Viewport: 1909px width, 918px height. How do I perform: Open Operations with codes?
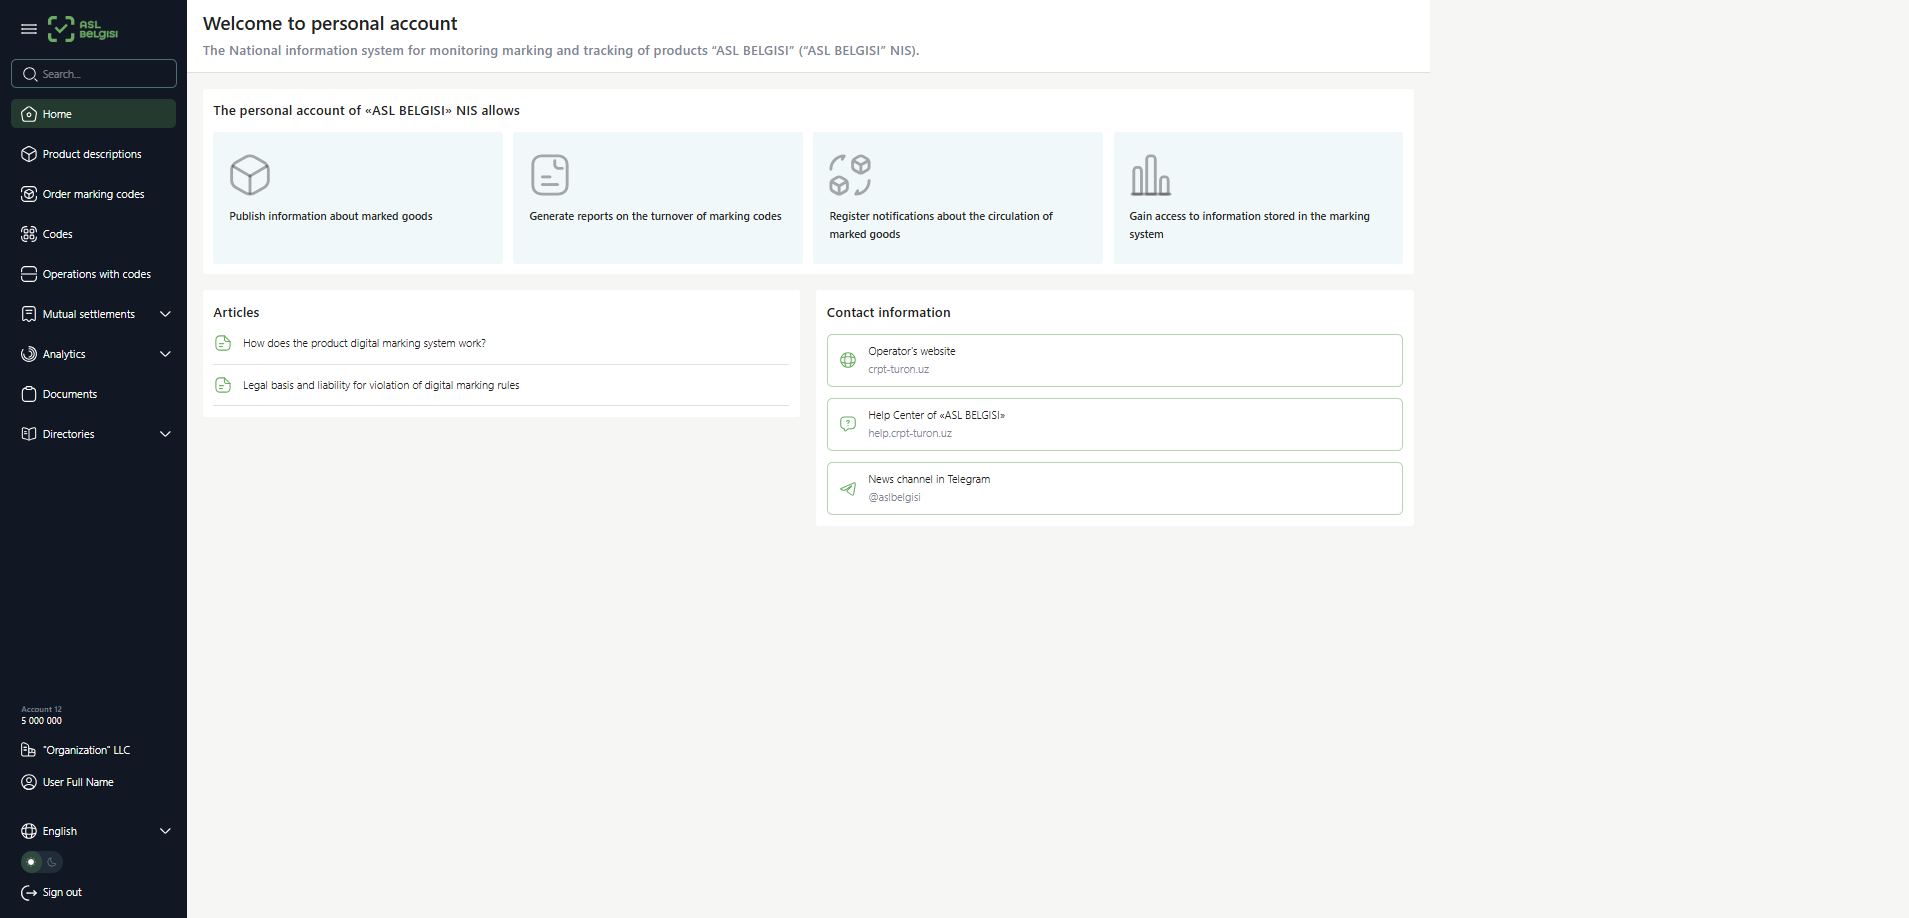click(94, 274)
